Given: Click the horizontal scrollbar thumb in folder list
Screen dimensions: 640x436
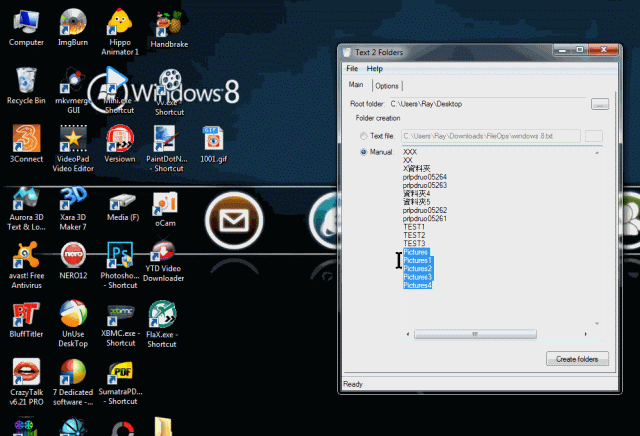Looking at the screenshot, I should (475, 334).
